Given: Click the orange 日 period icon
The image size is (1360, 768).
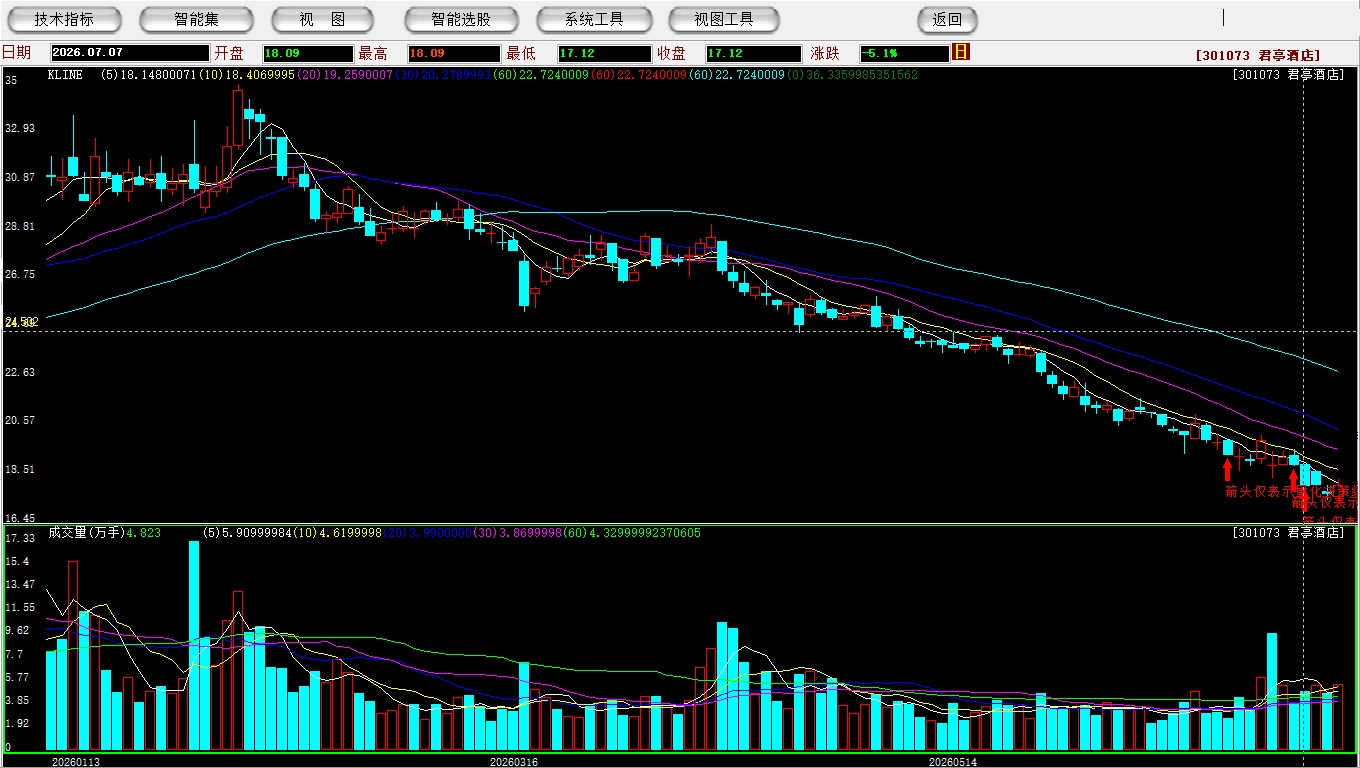Looking at the screenshot, I should point(962,52).
